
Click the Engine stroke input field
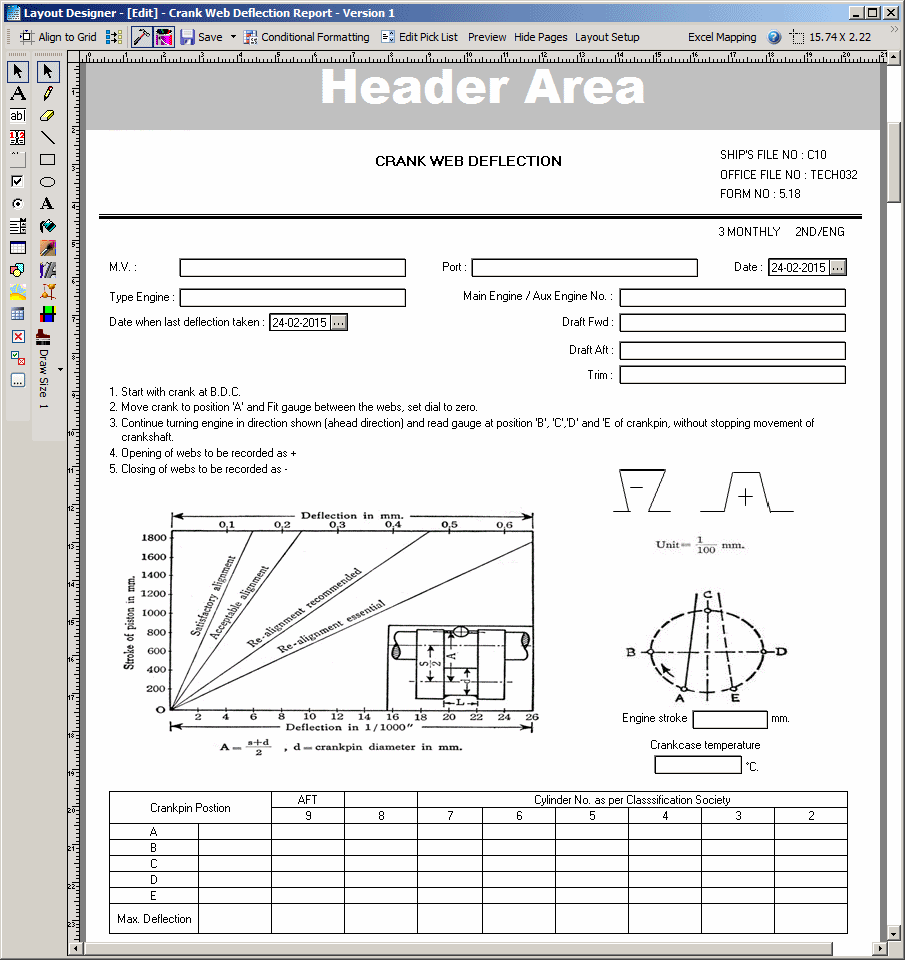tap(730, 719)
